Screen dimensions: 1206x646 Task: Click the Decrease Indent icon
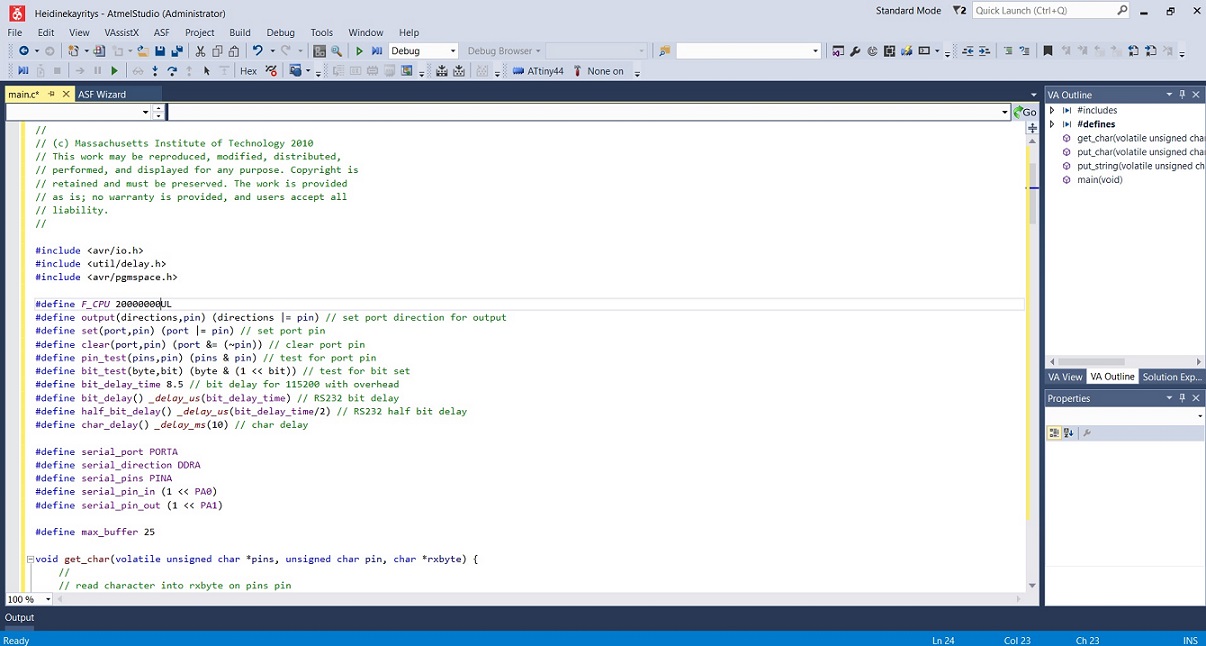[x=967, y=51]
